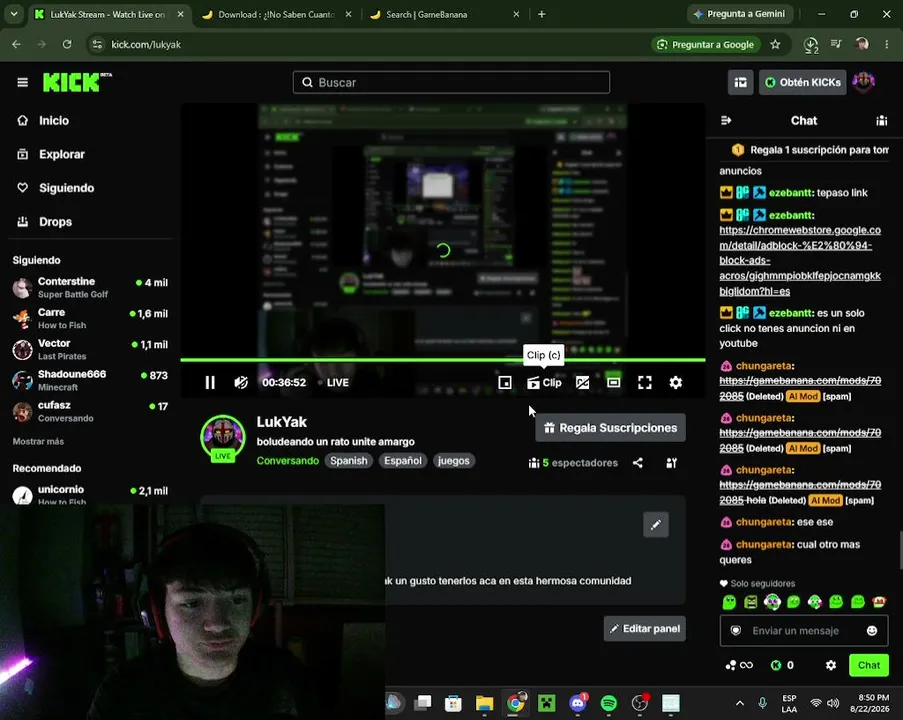Open the Kick hamburger menu

pyautogui.click(x=22, y=82)
